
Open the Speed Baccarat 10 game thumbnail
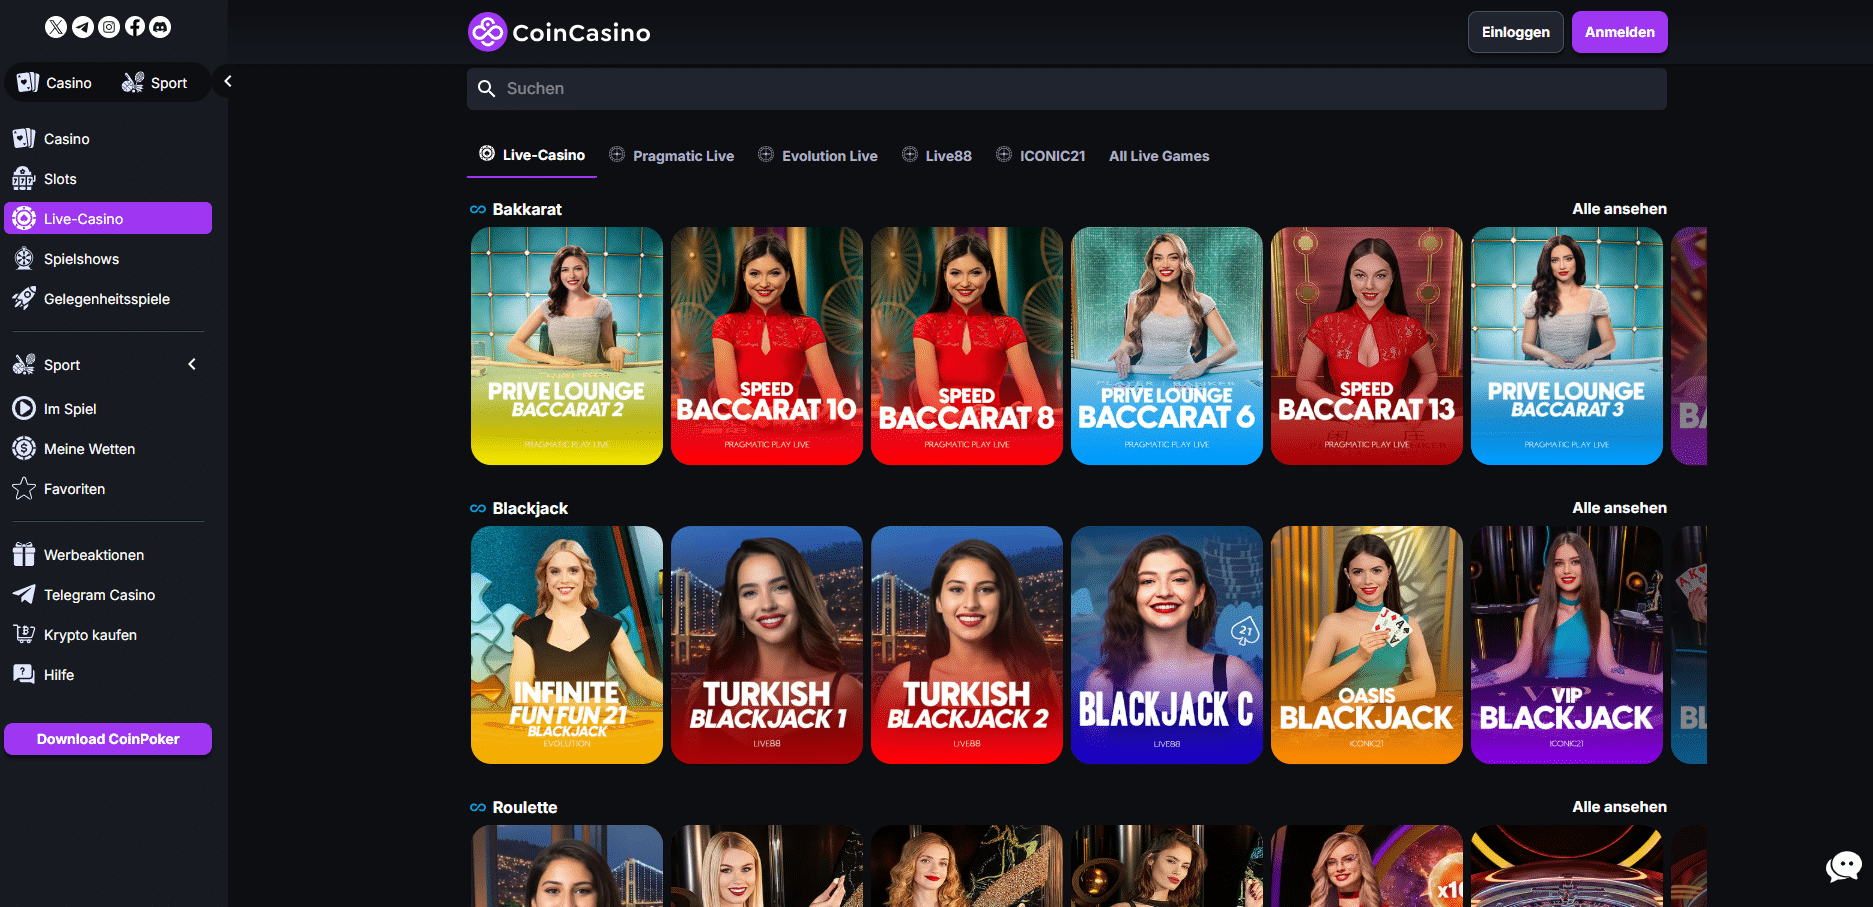(x=767, y=346)
